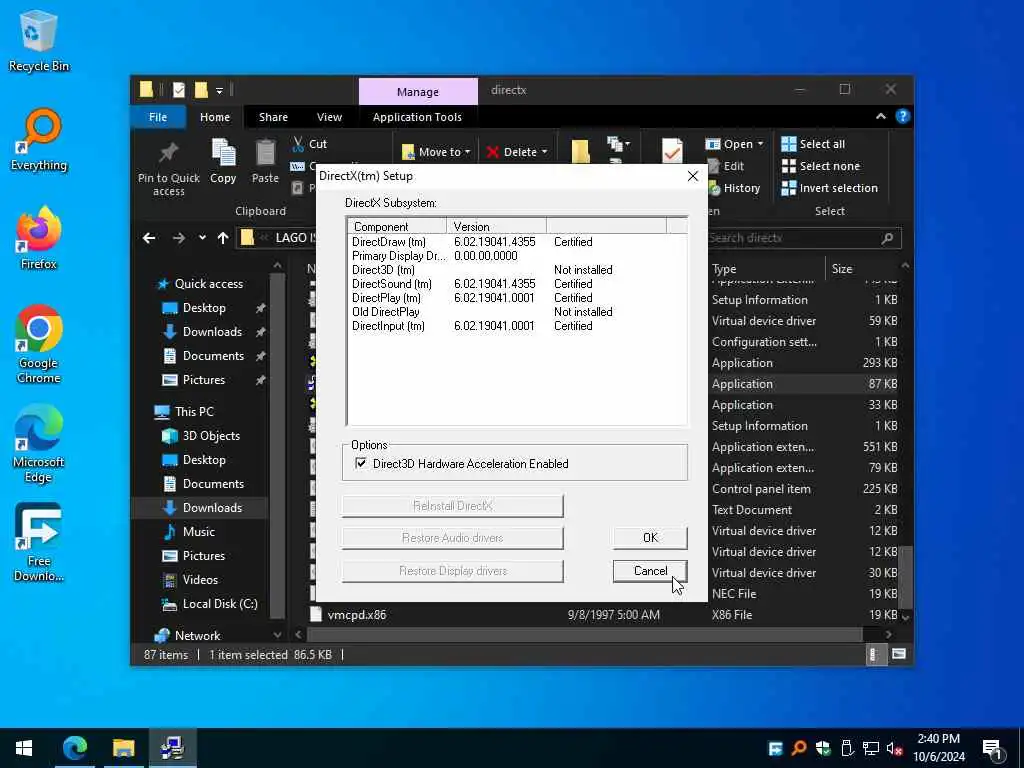Viewport: 1024px width, 768px height.
Task: Click the Back navigation arrow
Action: (x=149, y=238)
